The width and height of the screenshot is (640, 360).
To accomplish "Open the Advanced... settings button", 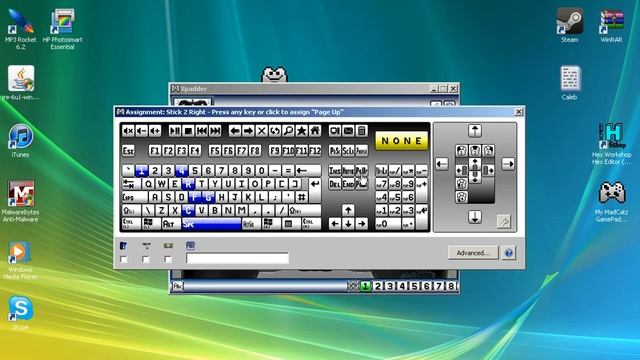I will tap(473, 253).
